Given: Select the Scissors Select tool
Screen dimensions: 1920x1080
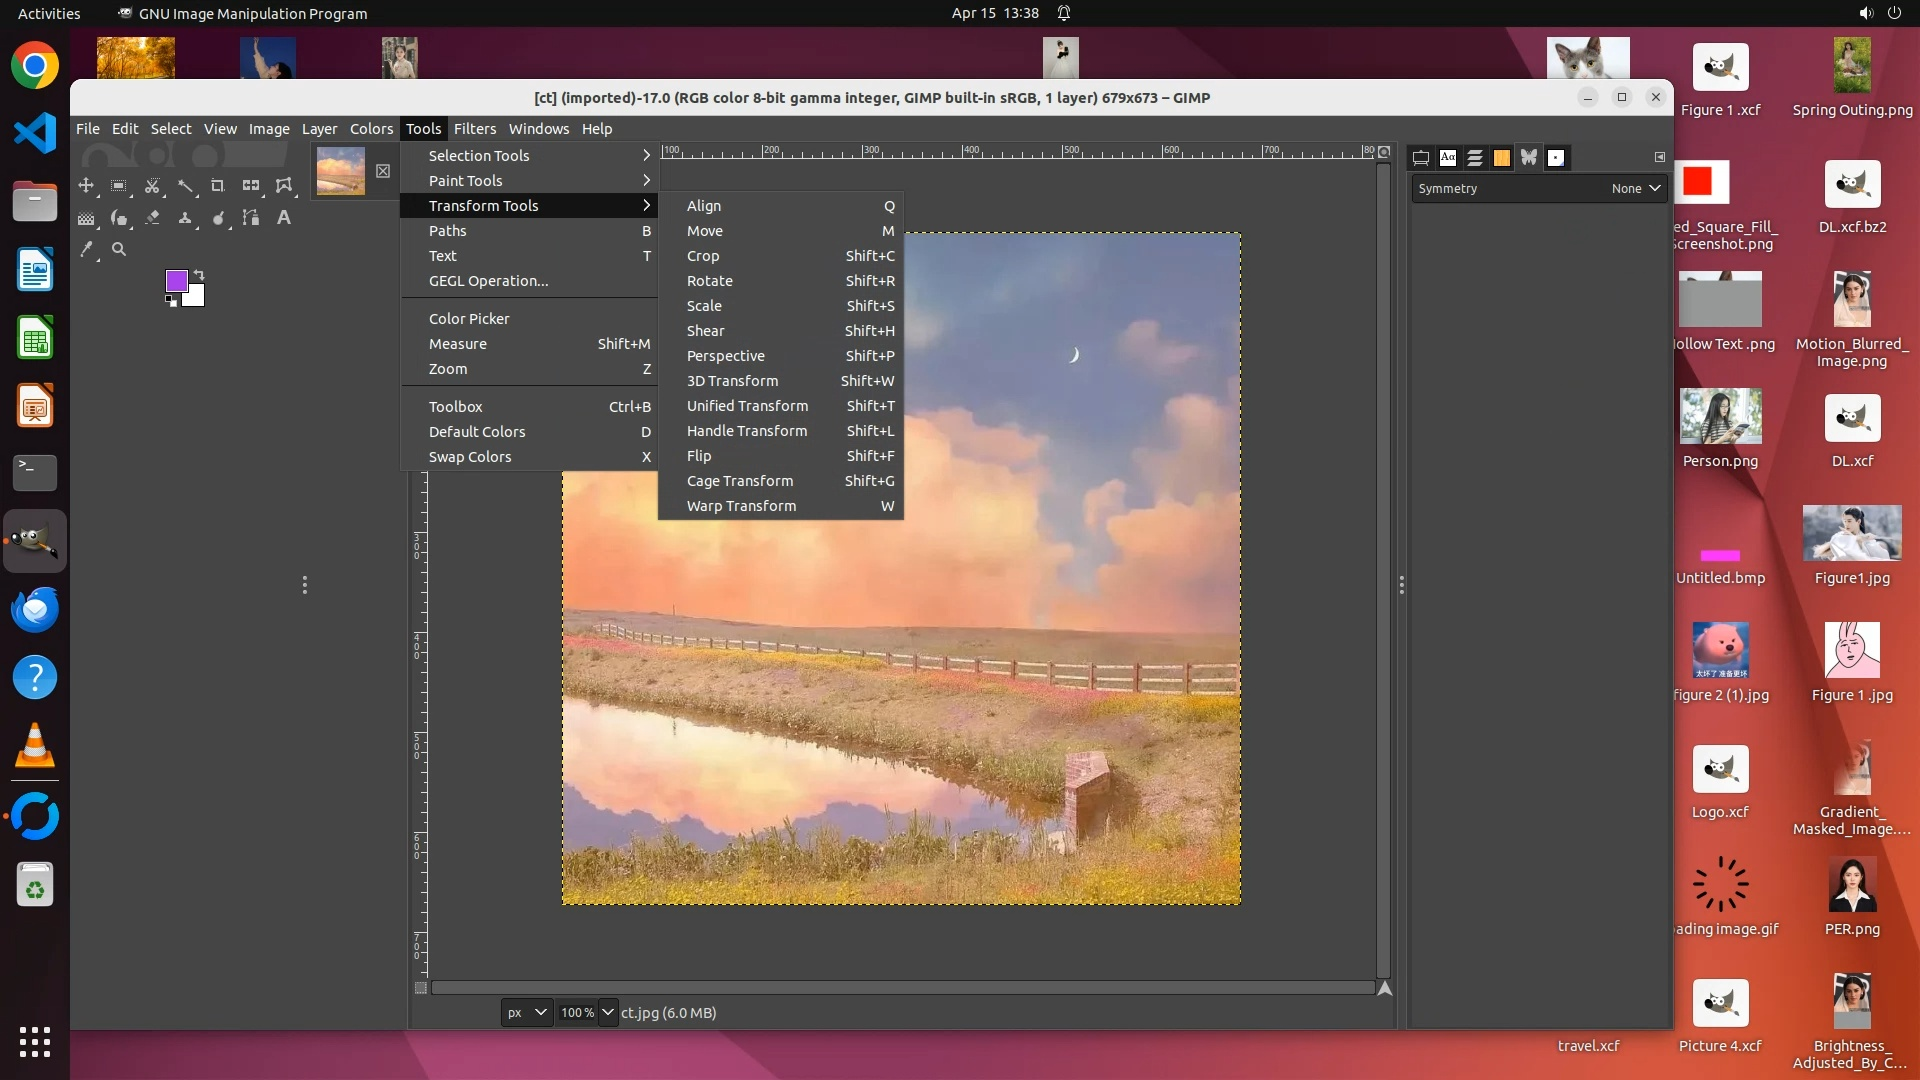Looking at the screenshot, I should pos(152,186).
